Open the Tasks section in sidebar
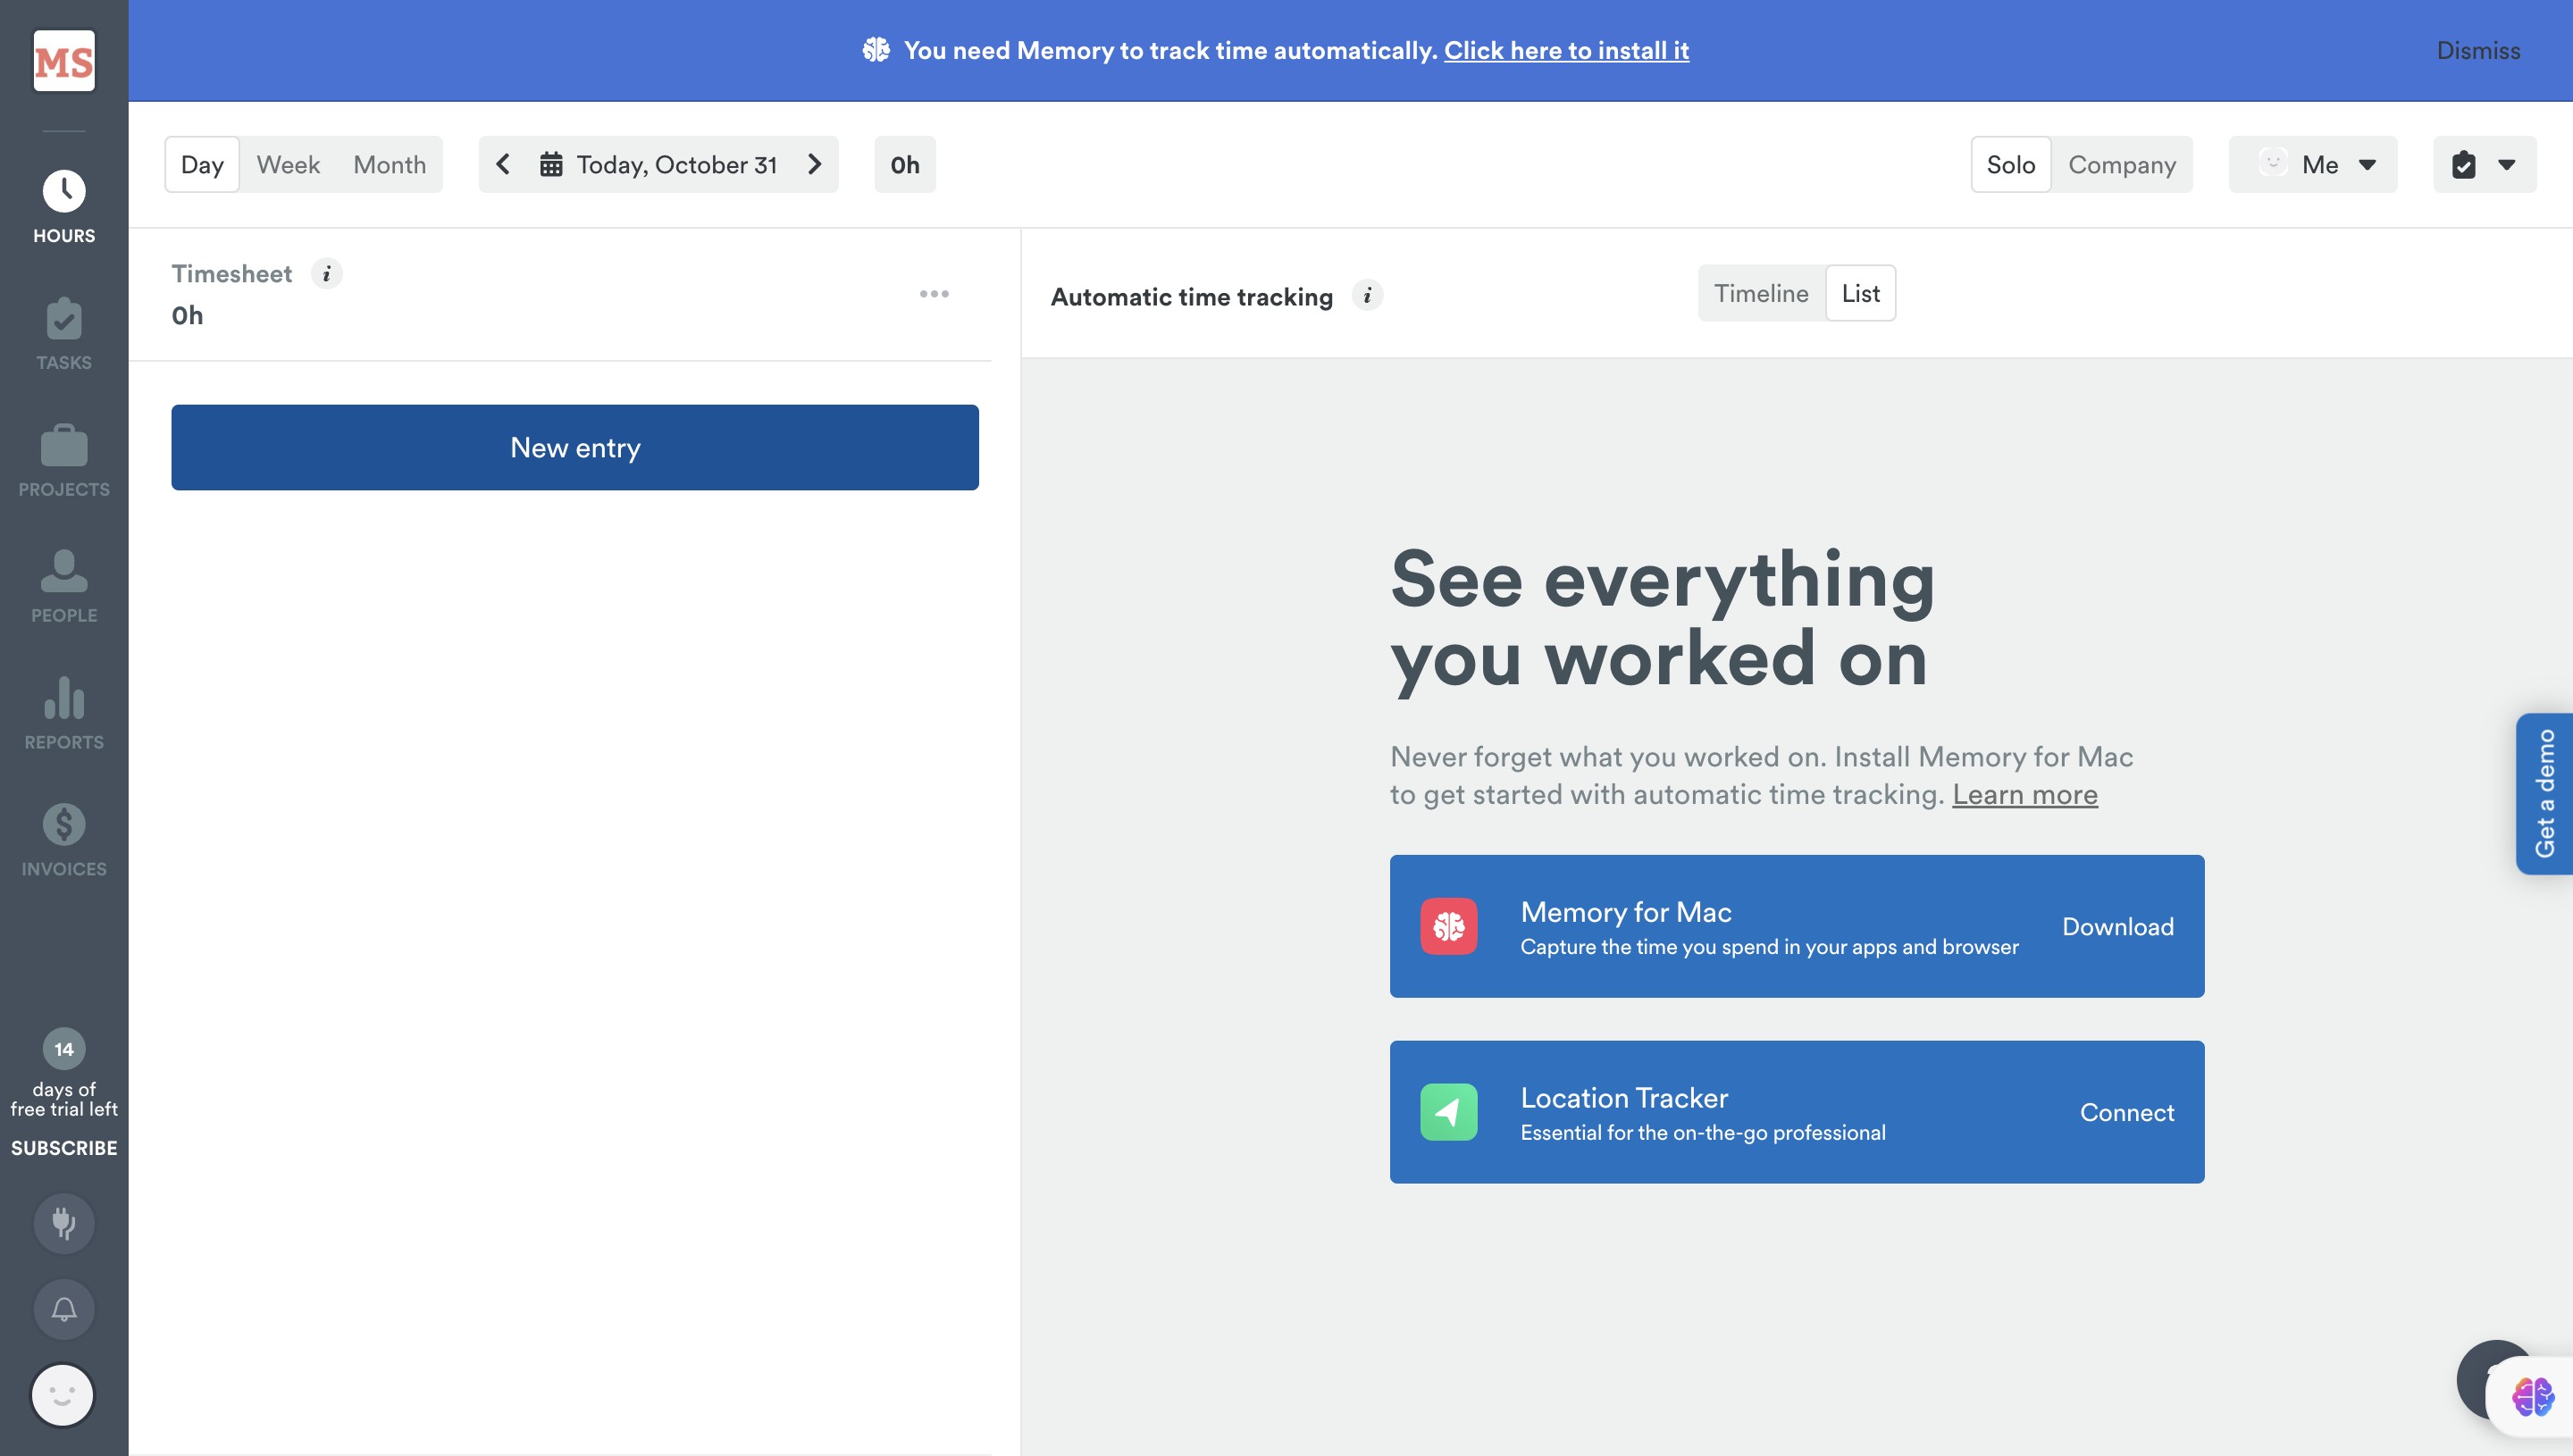 pos(64,334)
